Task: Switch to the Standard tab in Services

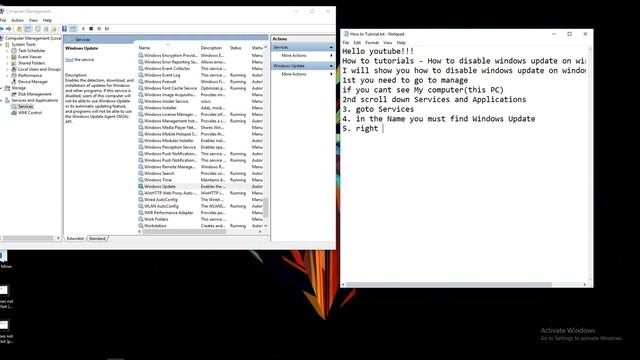Action: 97,238
